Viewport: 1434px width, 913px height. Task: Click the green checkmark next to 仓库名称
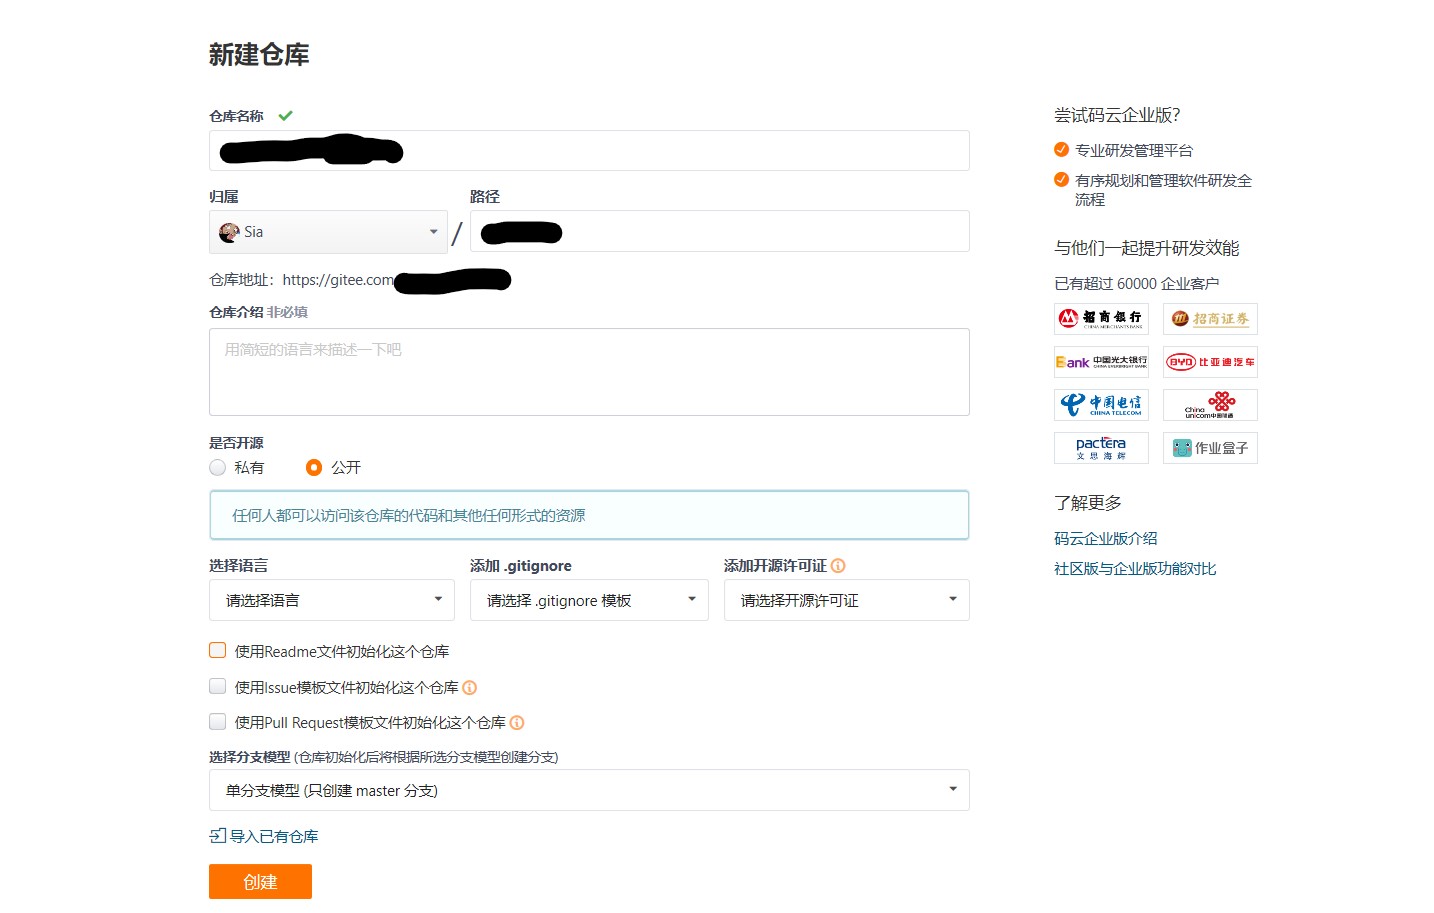point(285,116)
